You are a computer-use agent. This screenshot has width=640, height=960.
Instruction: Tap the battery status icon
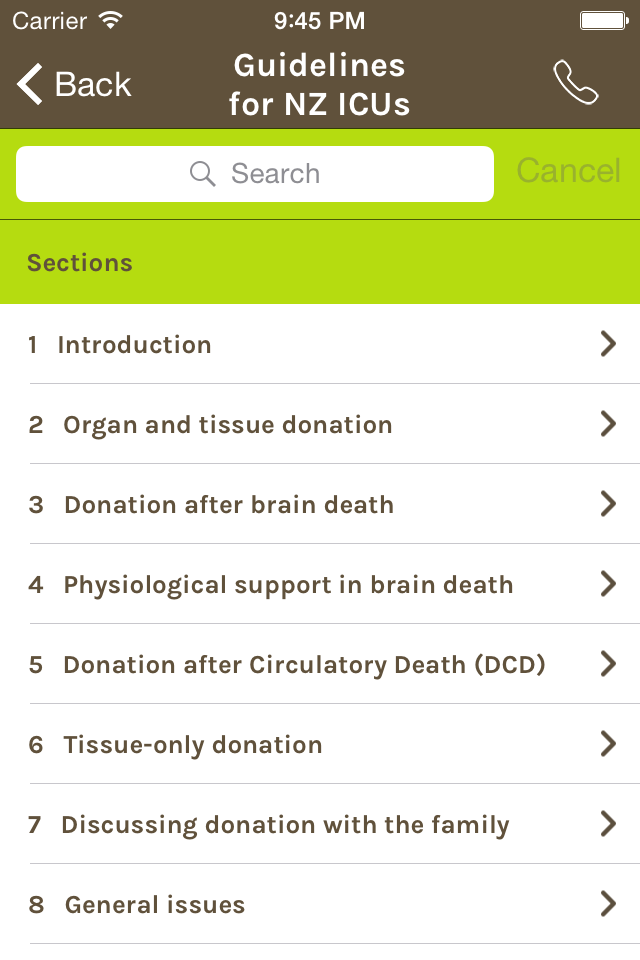click(603, 20)
